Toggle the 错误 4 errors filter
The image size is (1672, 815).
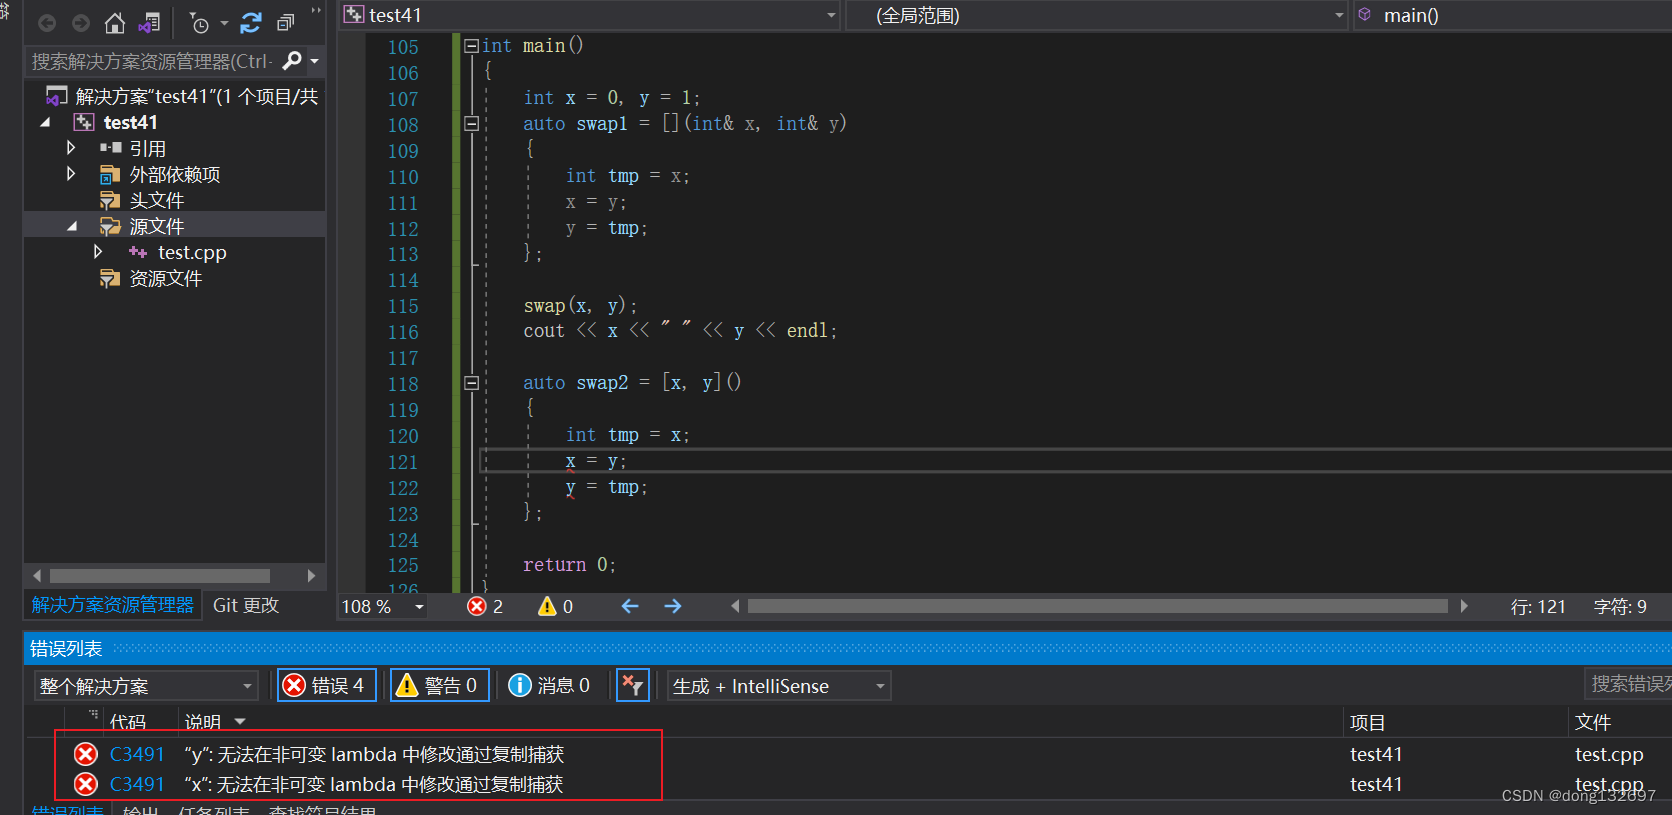[x=327, y=685]
